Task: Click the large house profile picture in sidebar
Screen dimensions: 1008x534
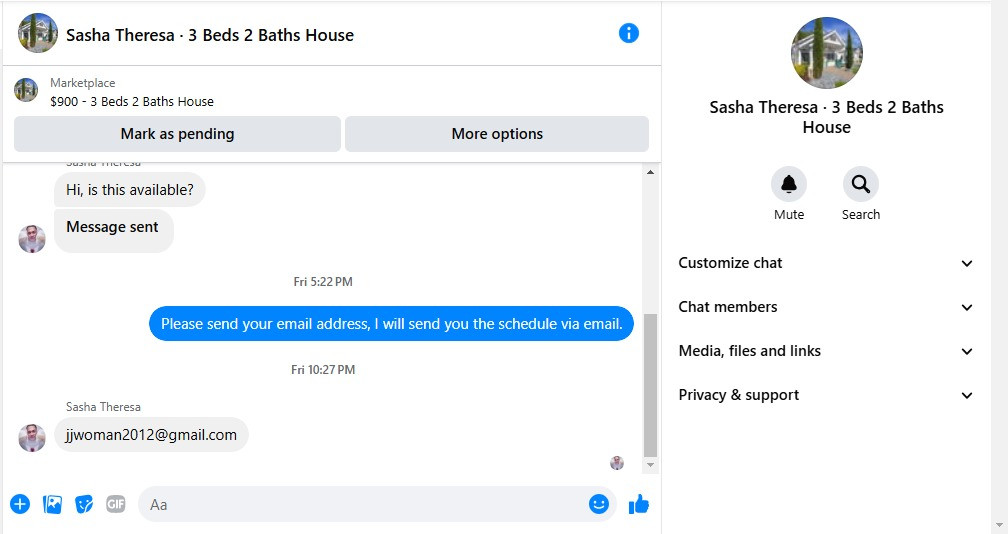Action: pos(827,53)
